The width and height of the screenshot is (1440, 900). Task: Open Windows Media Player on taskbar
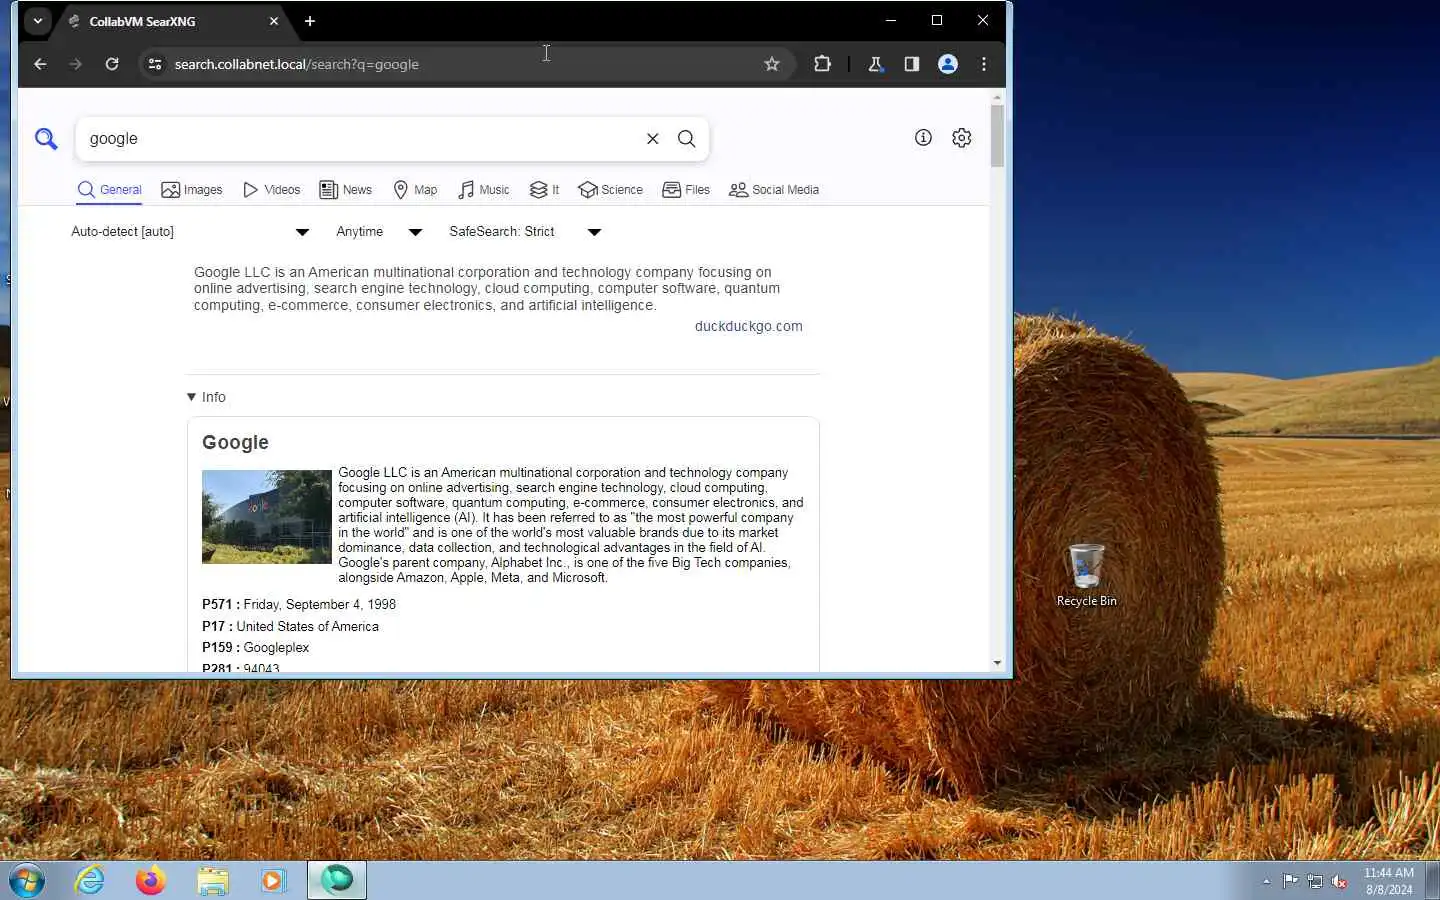pyautogui.click(x=273, y=881)
